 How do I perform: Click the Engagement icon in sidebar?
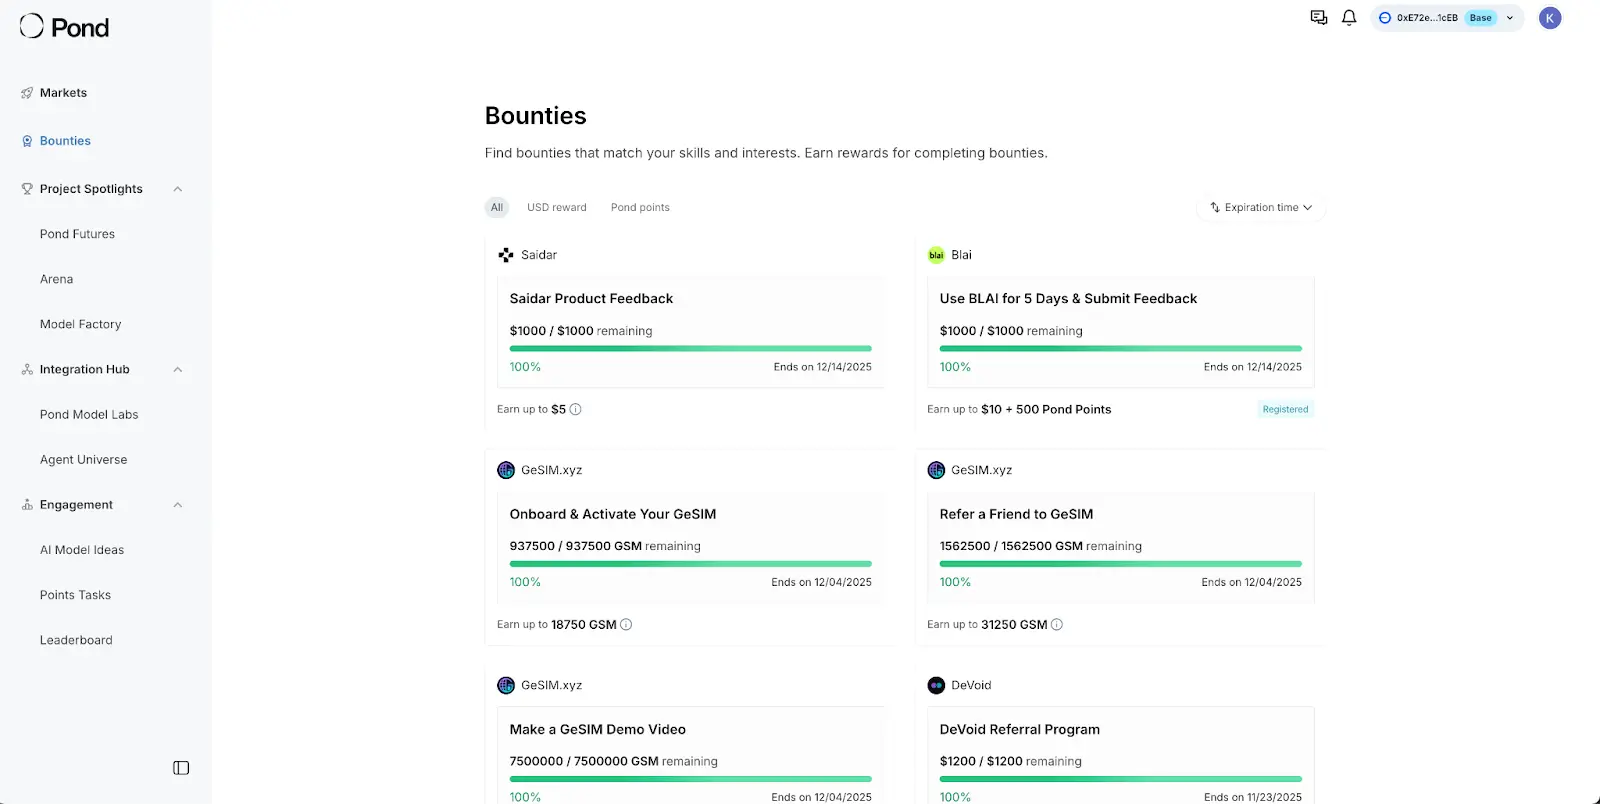(27, 505)
